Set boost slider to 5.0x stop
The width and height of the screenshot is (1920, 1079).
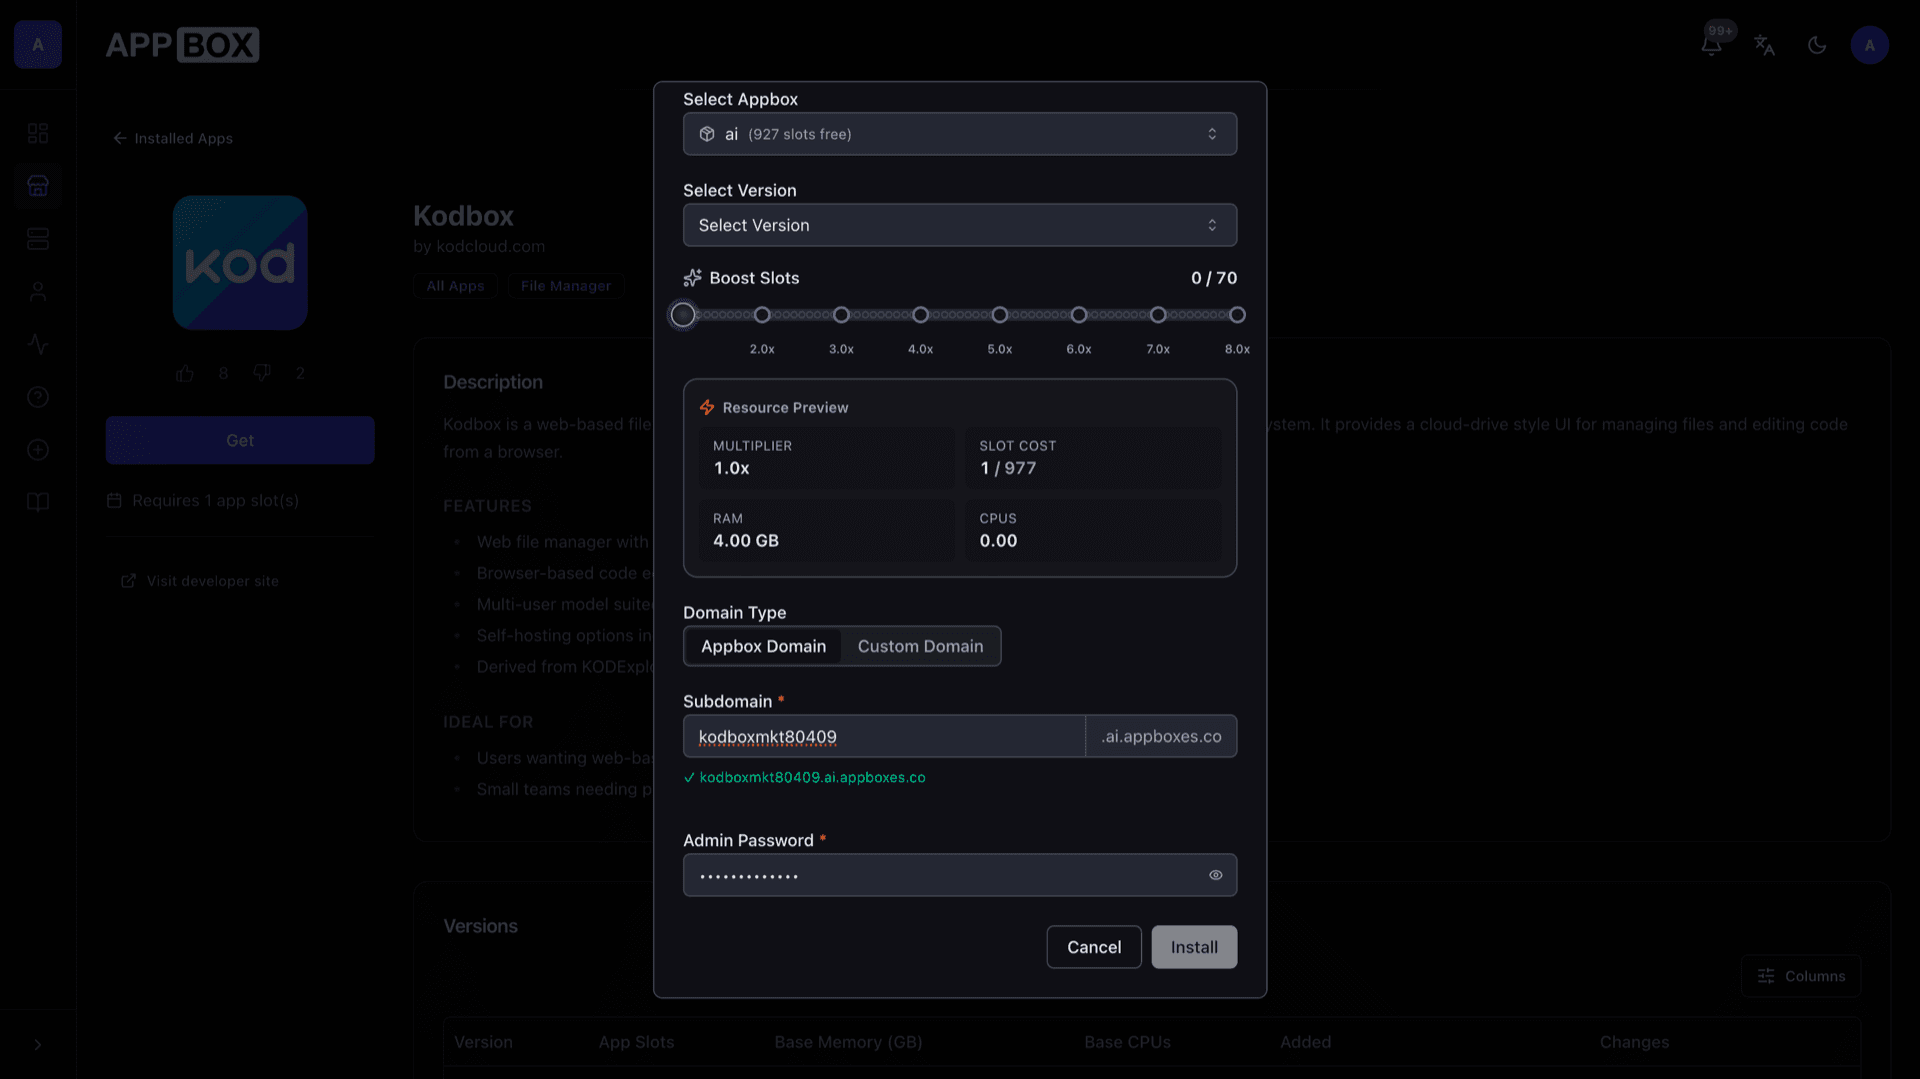click(x=1000, y=315)
